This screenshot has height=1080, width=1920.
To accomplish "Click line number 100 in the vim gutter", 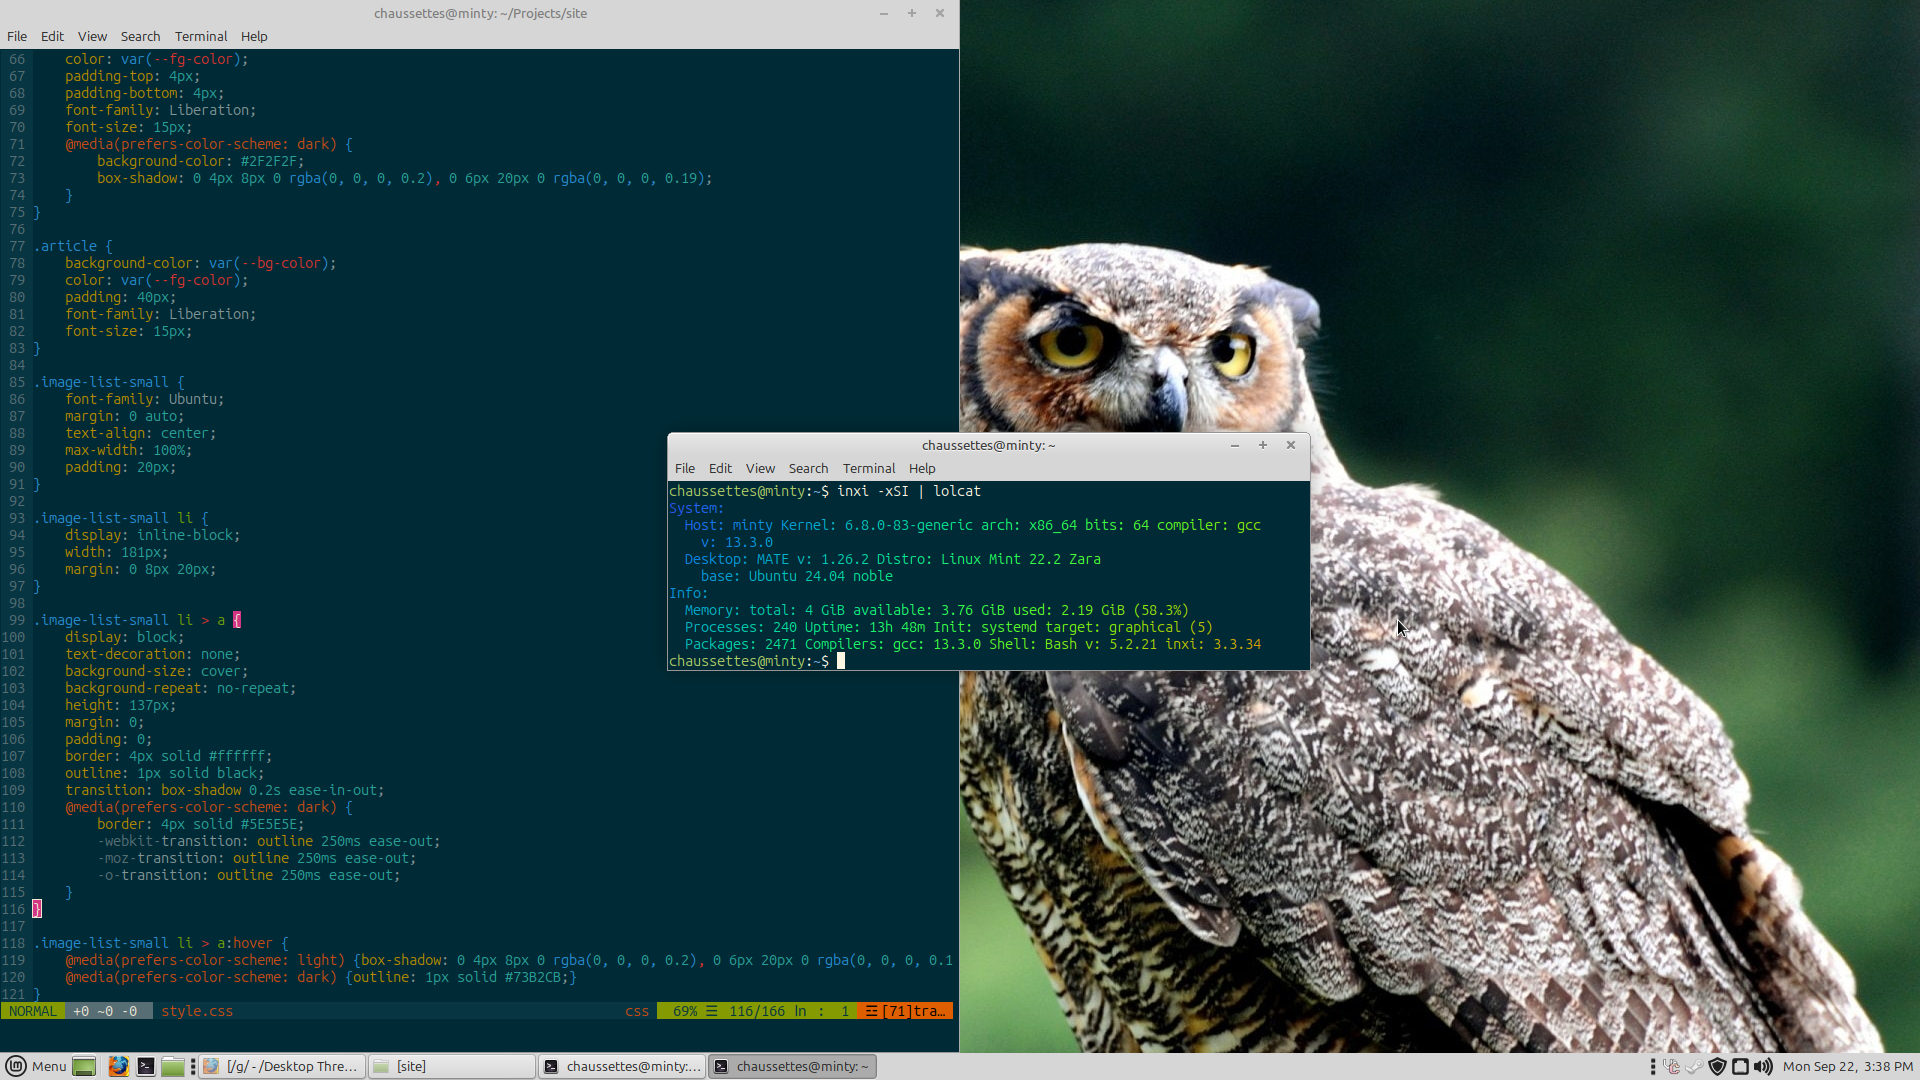I will [13, 637].
